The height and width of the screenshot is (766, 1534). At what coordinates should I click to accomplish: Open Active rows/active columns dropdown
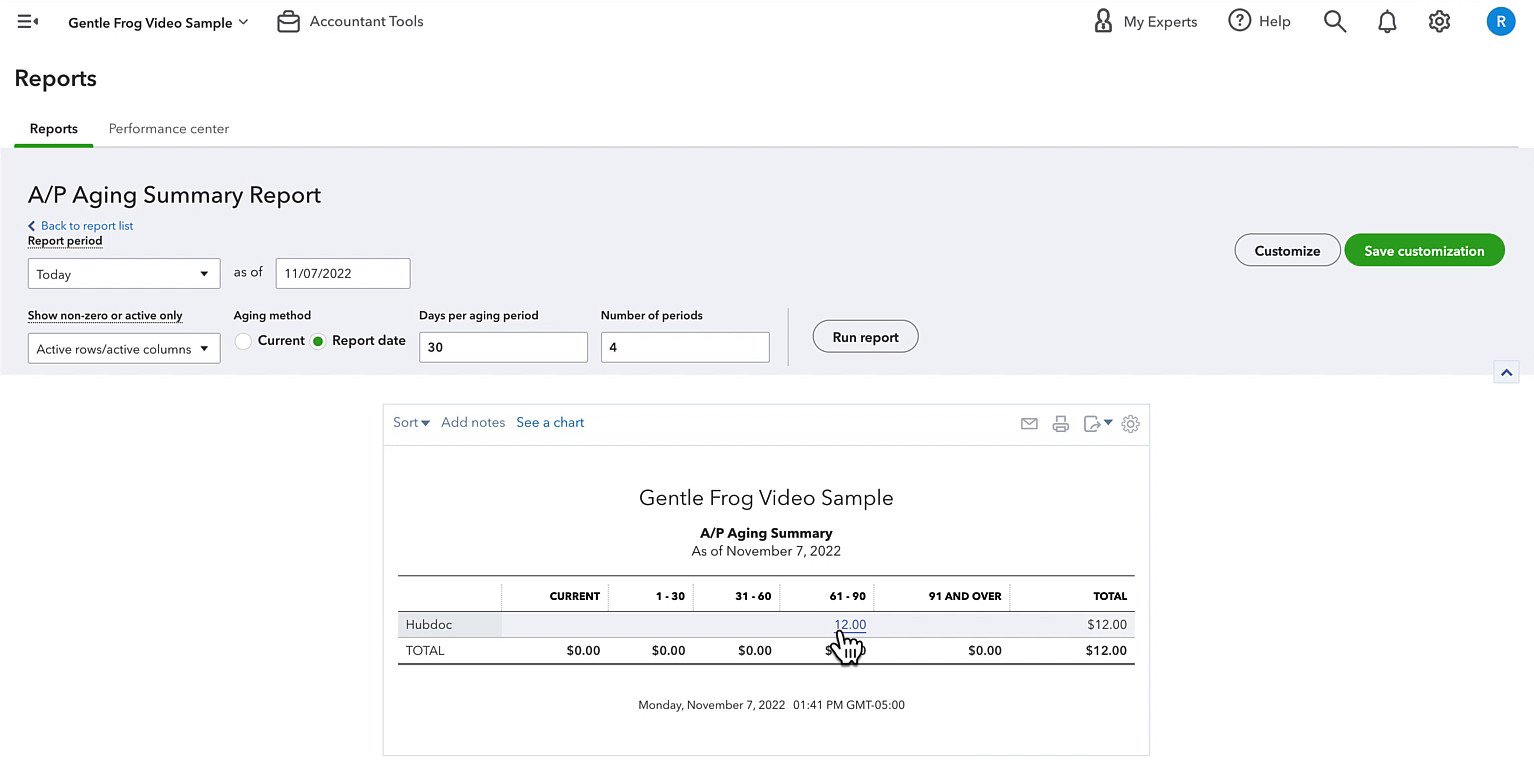point(124,349)
